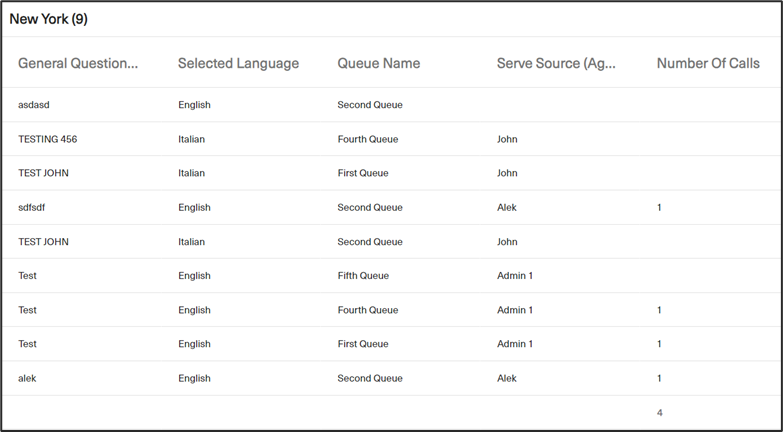Click Fourth Queue in the Admin 1 row

(x=368, y=310)
